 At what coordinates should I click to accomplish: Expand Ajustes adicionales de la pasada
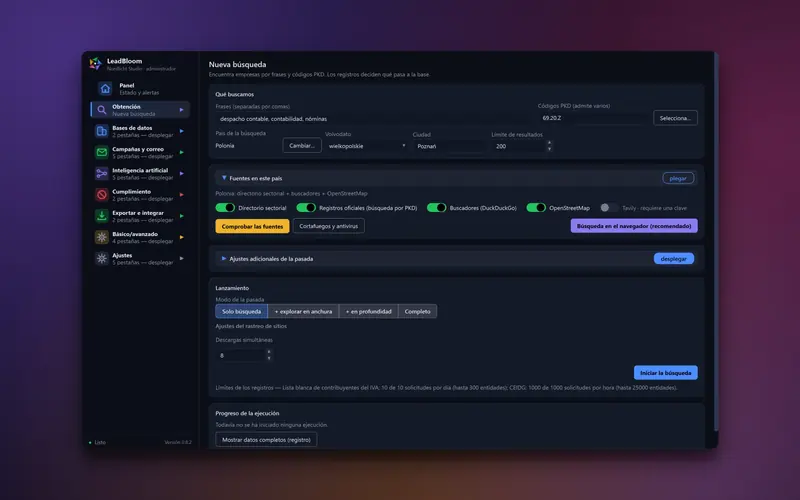673,259
